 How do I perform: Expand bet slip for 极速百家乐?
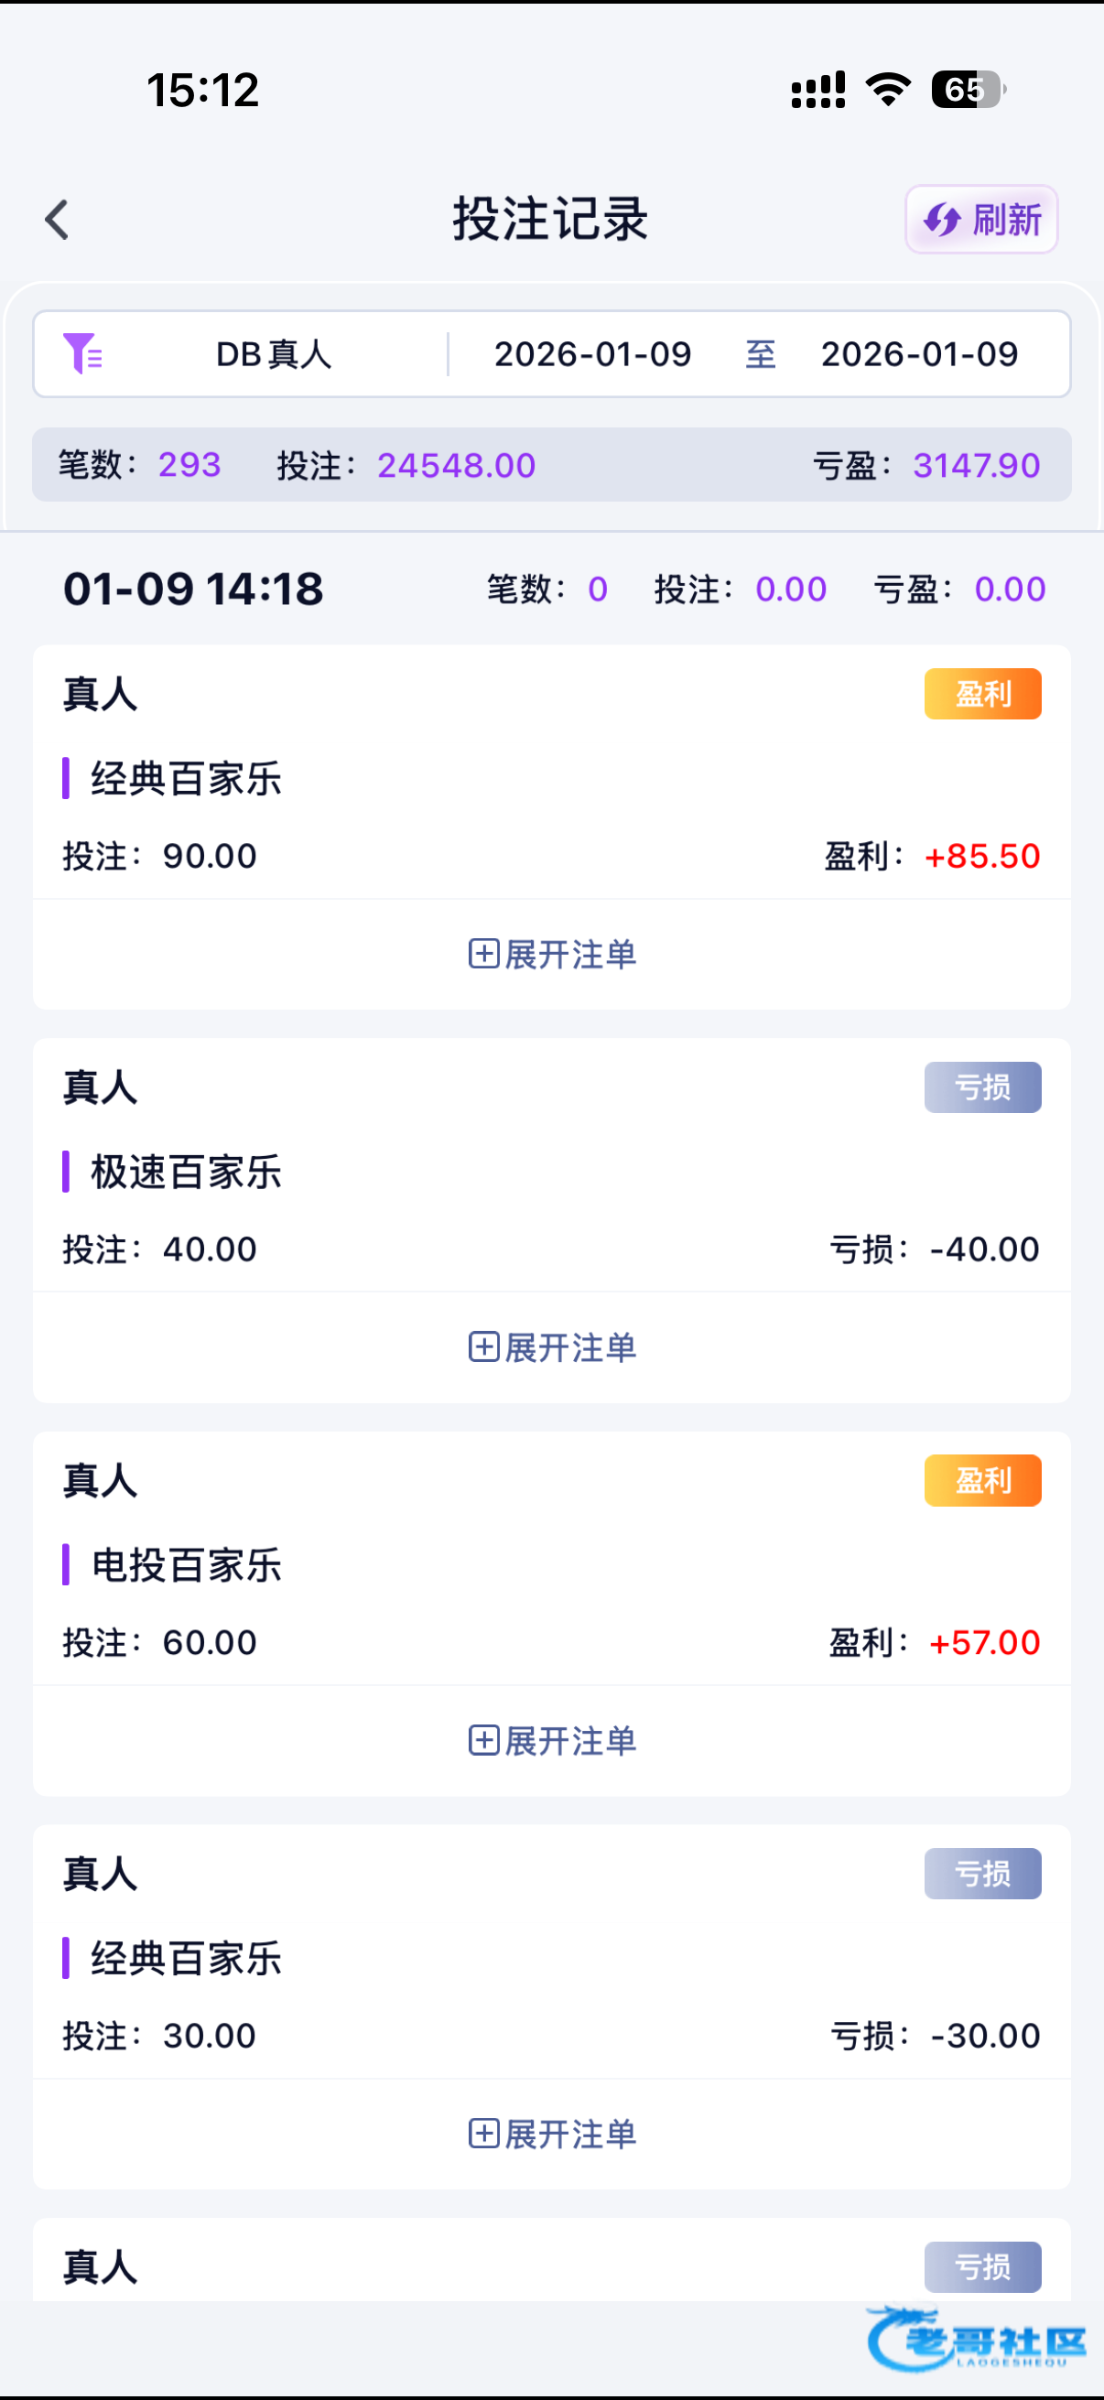(x=552, y=1347)
